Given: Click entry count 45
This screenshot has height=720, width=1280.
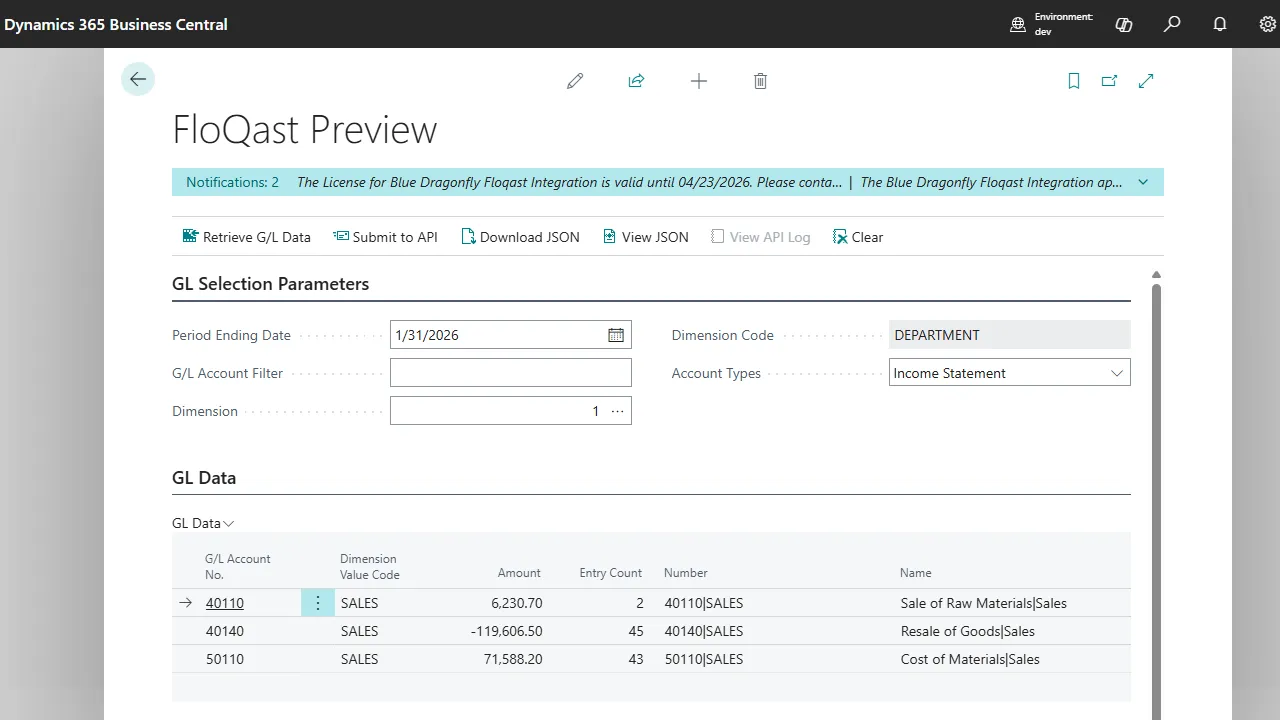Looking at the screenshot, I should tap(635, 631).
